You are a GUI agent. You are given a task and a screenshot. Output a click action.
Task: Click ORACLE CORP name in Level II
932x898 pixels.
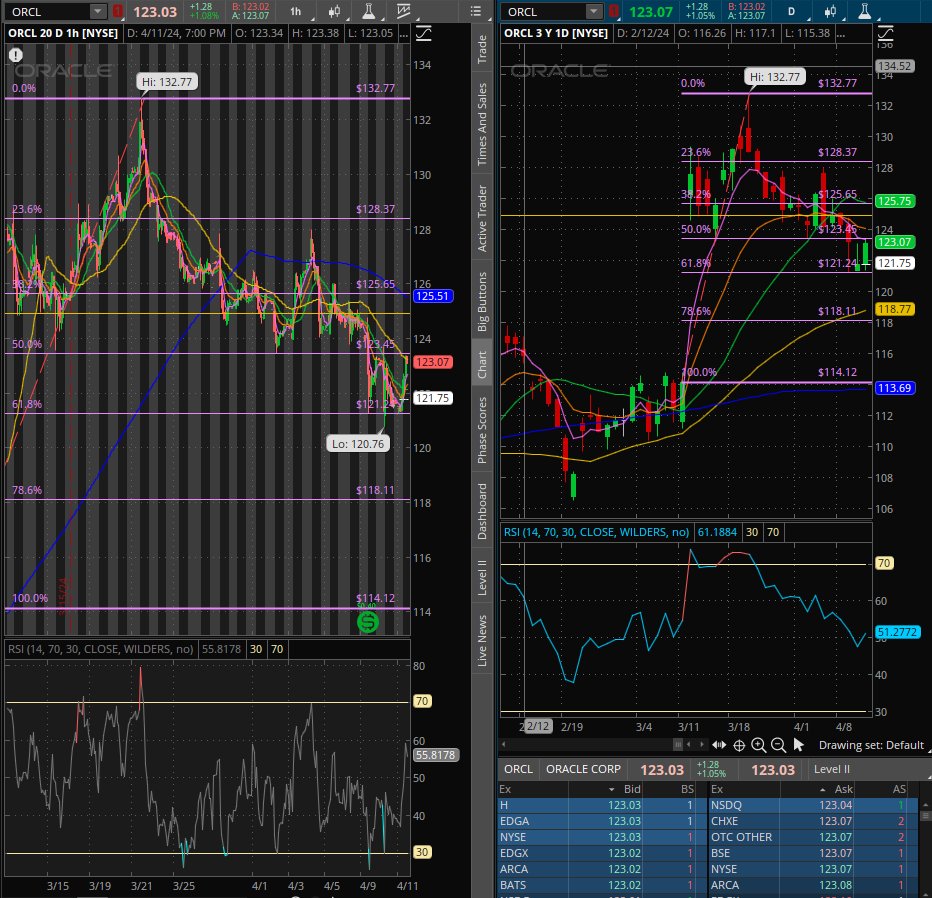[x=583, y=769]
